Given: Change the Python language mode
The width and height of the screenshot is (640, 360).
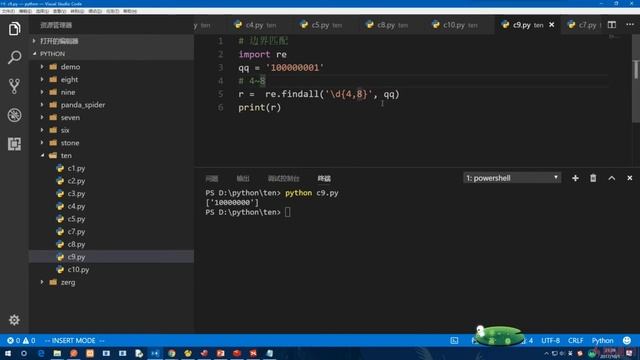Looking at the screenshot, I should (x=602, y=340).
